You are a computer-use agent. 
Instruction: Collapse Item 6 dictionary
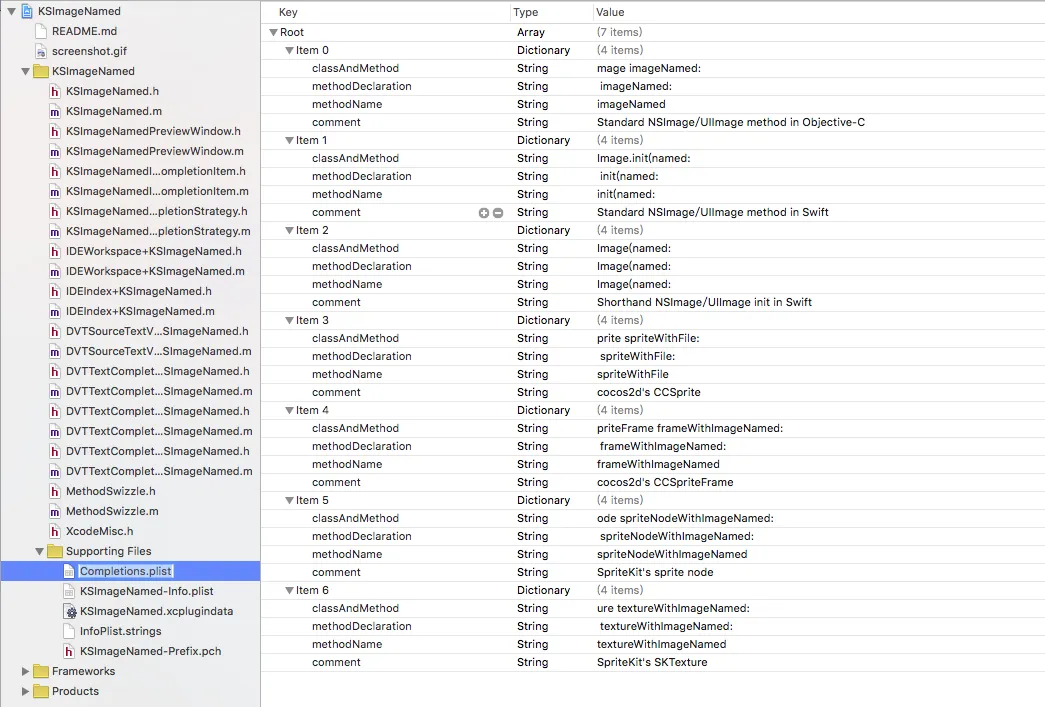pyautogui.click(x=289, y=590)
